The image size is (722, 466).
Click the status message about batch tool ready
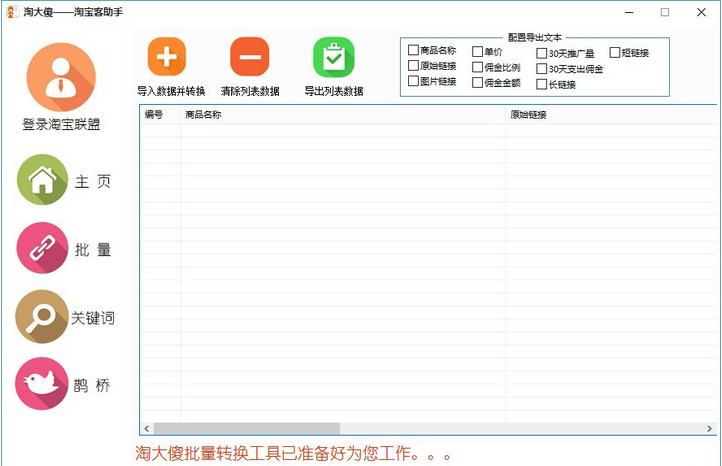tap(293, 454)
